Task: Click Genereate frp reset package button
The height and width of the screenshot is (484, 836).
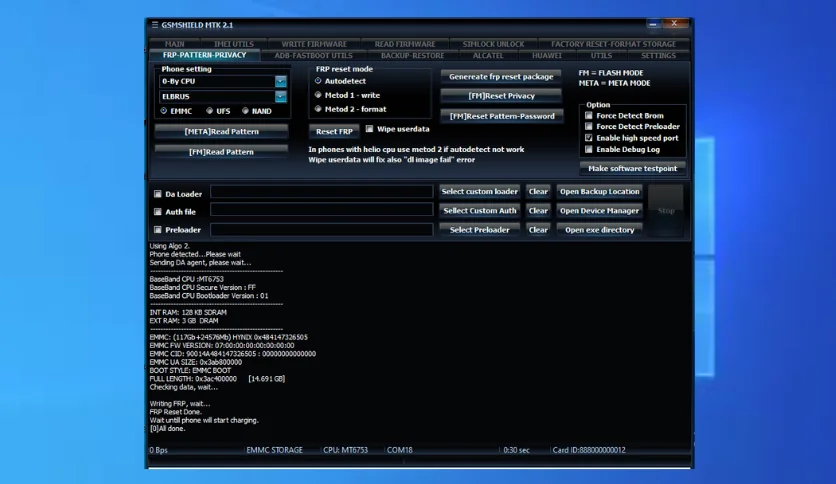Action: click(501, 77)
